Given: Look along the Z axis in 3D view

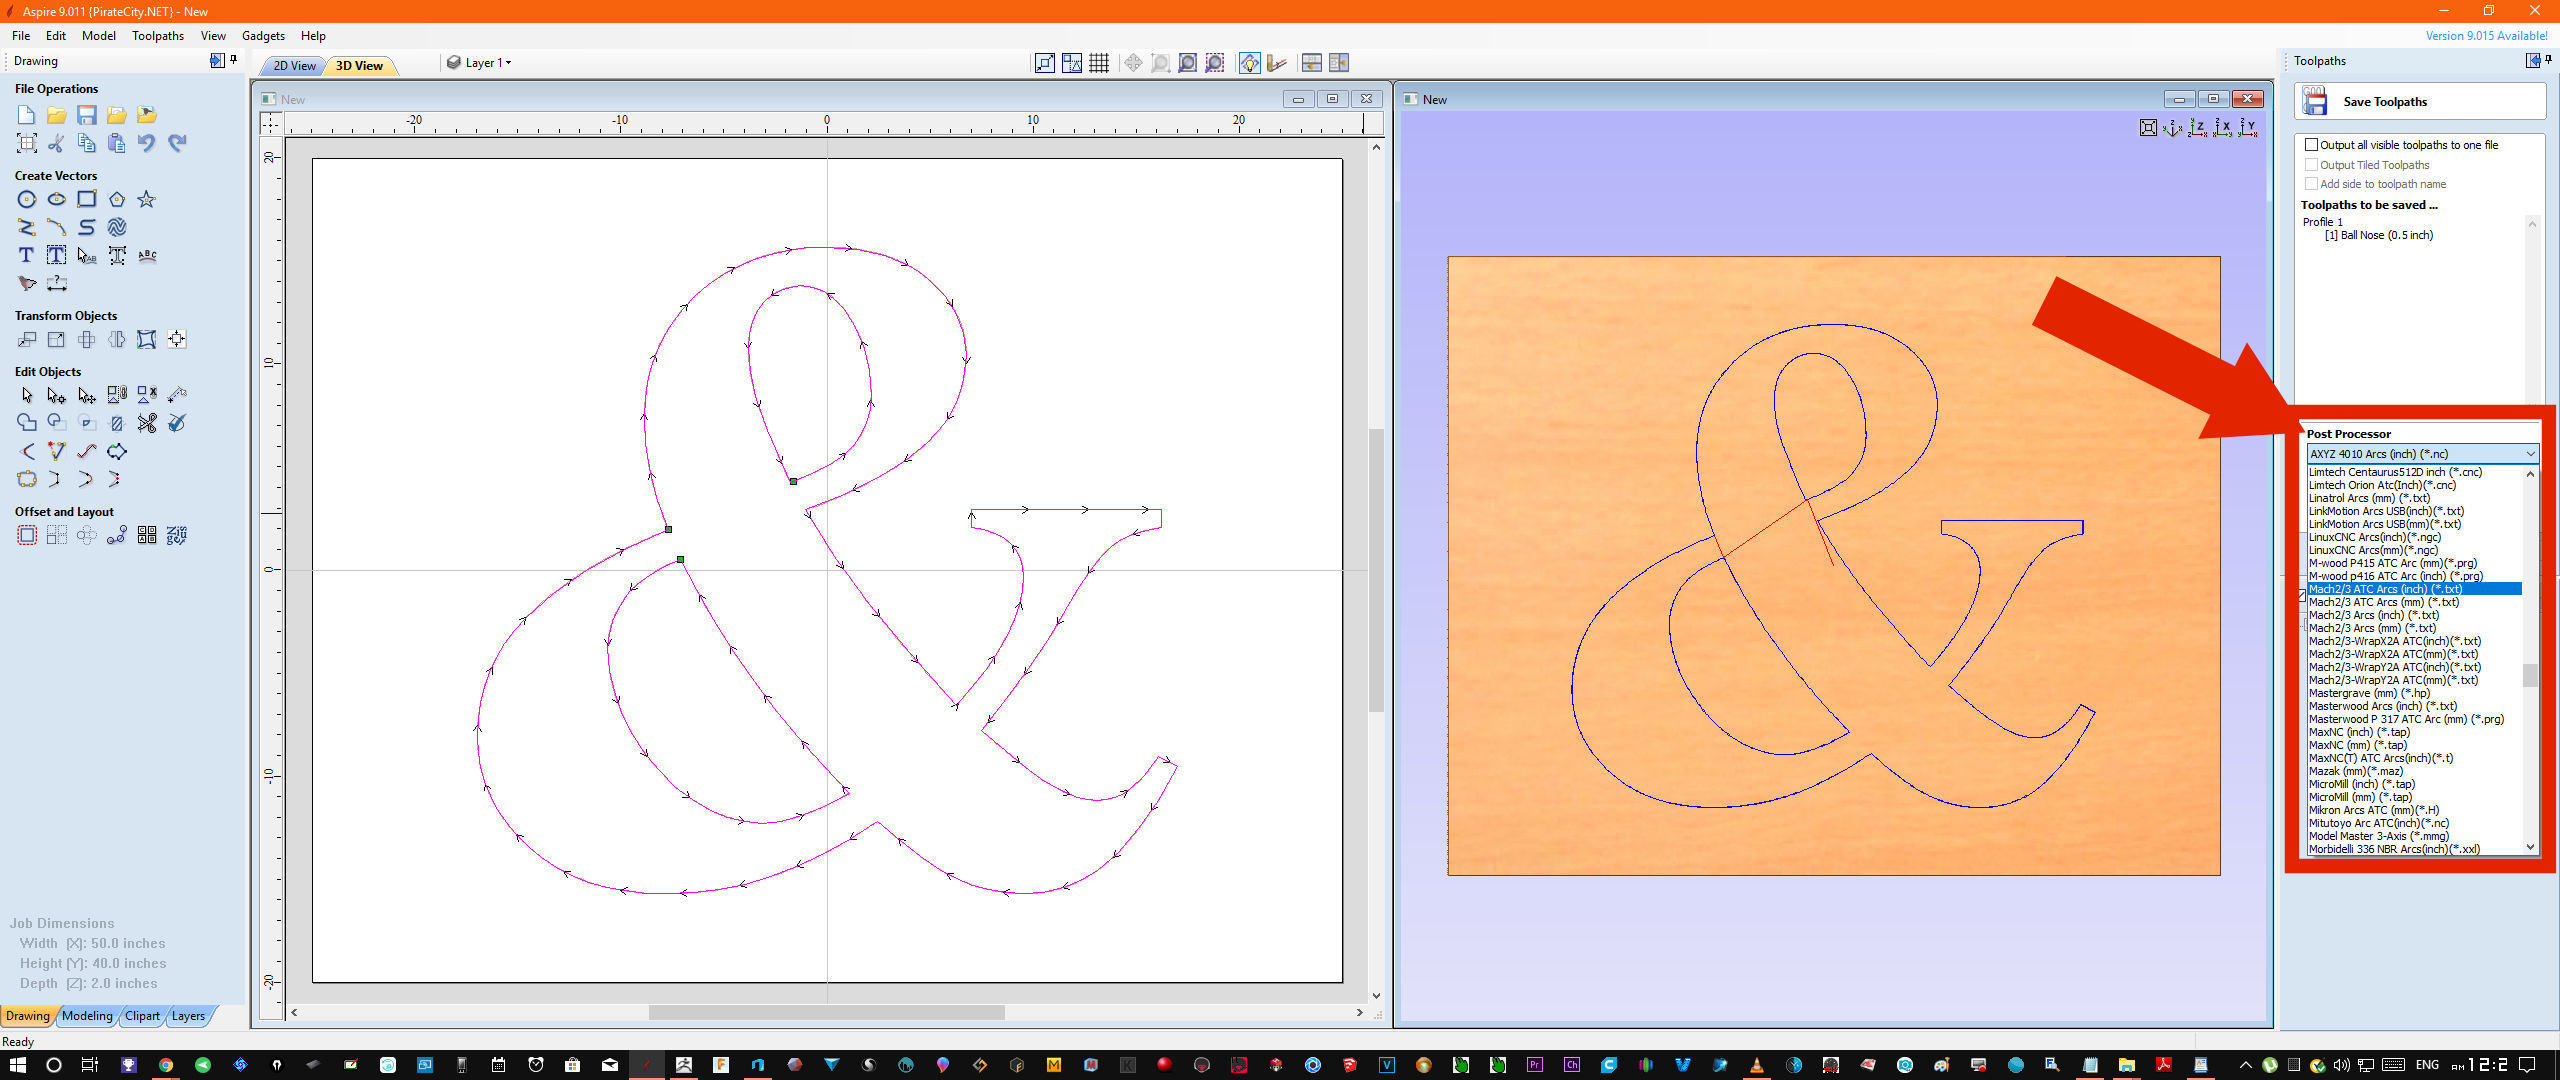Looking at the screenshot, I should coord(2197,127).
